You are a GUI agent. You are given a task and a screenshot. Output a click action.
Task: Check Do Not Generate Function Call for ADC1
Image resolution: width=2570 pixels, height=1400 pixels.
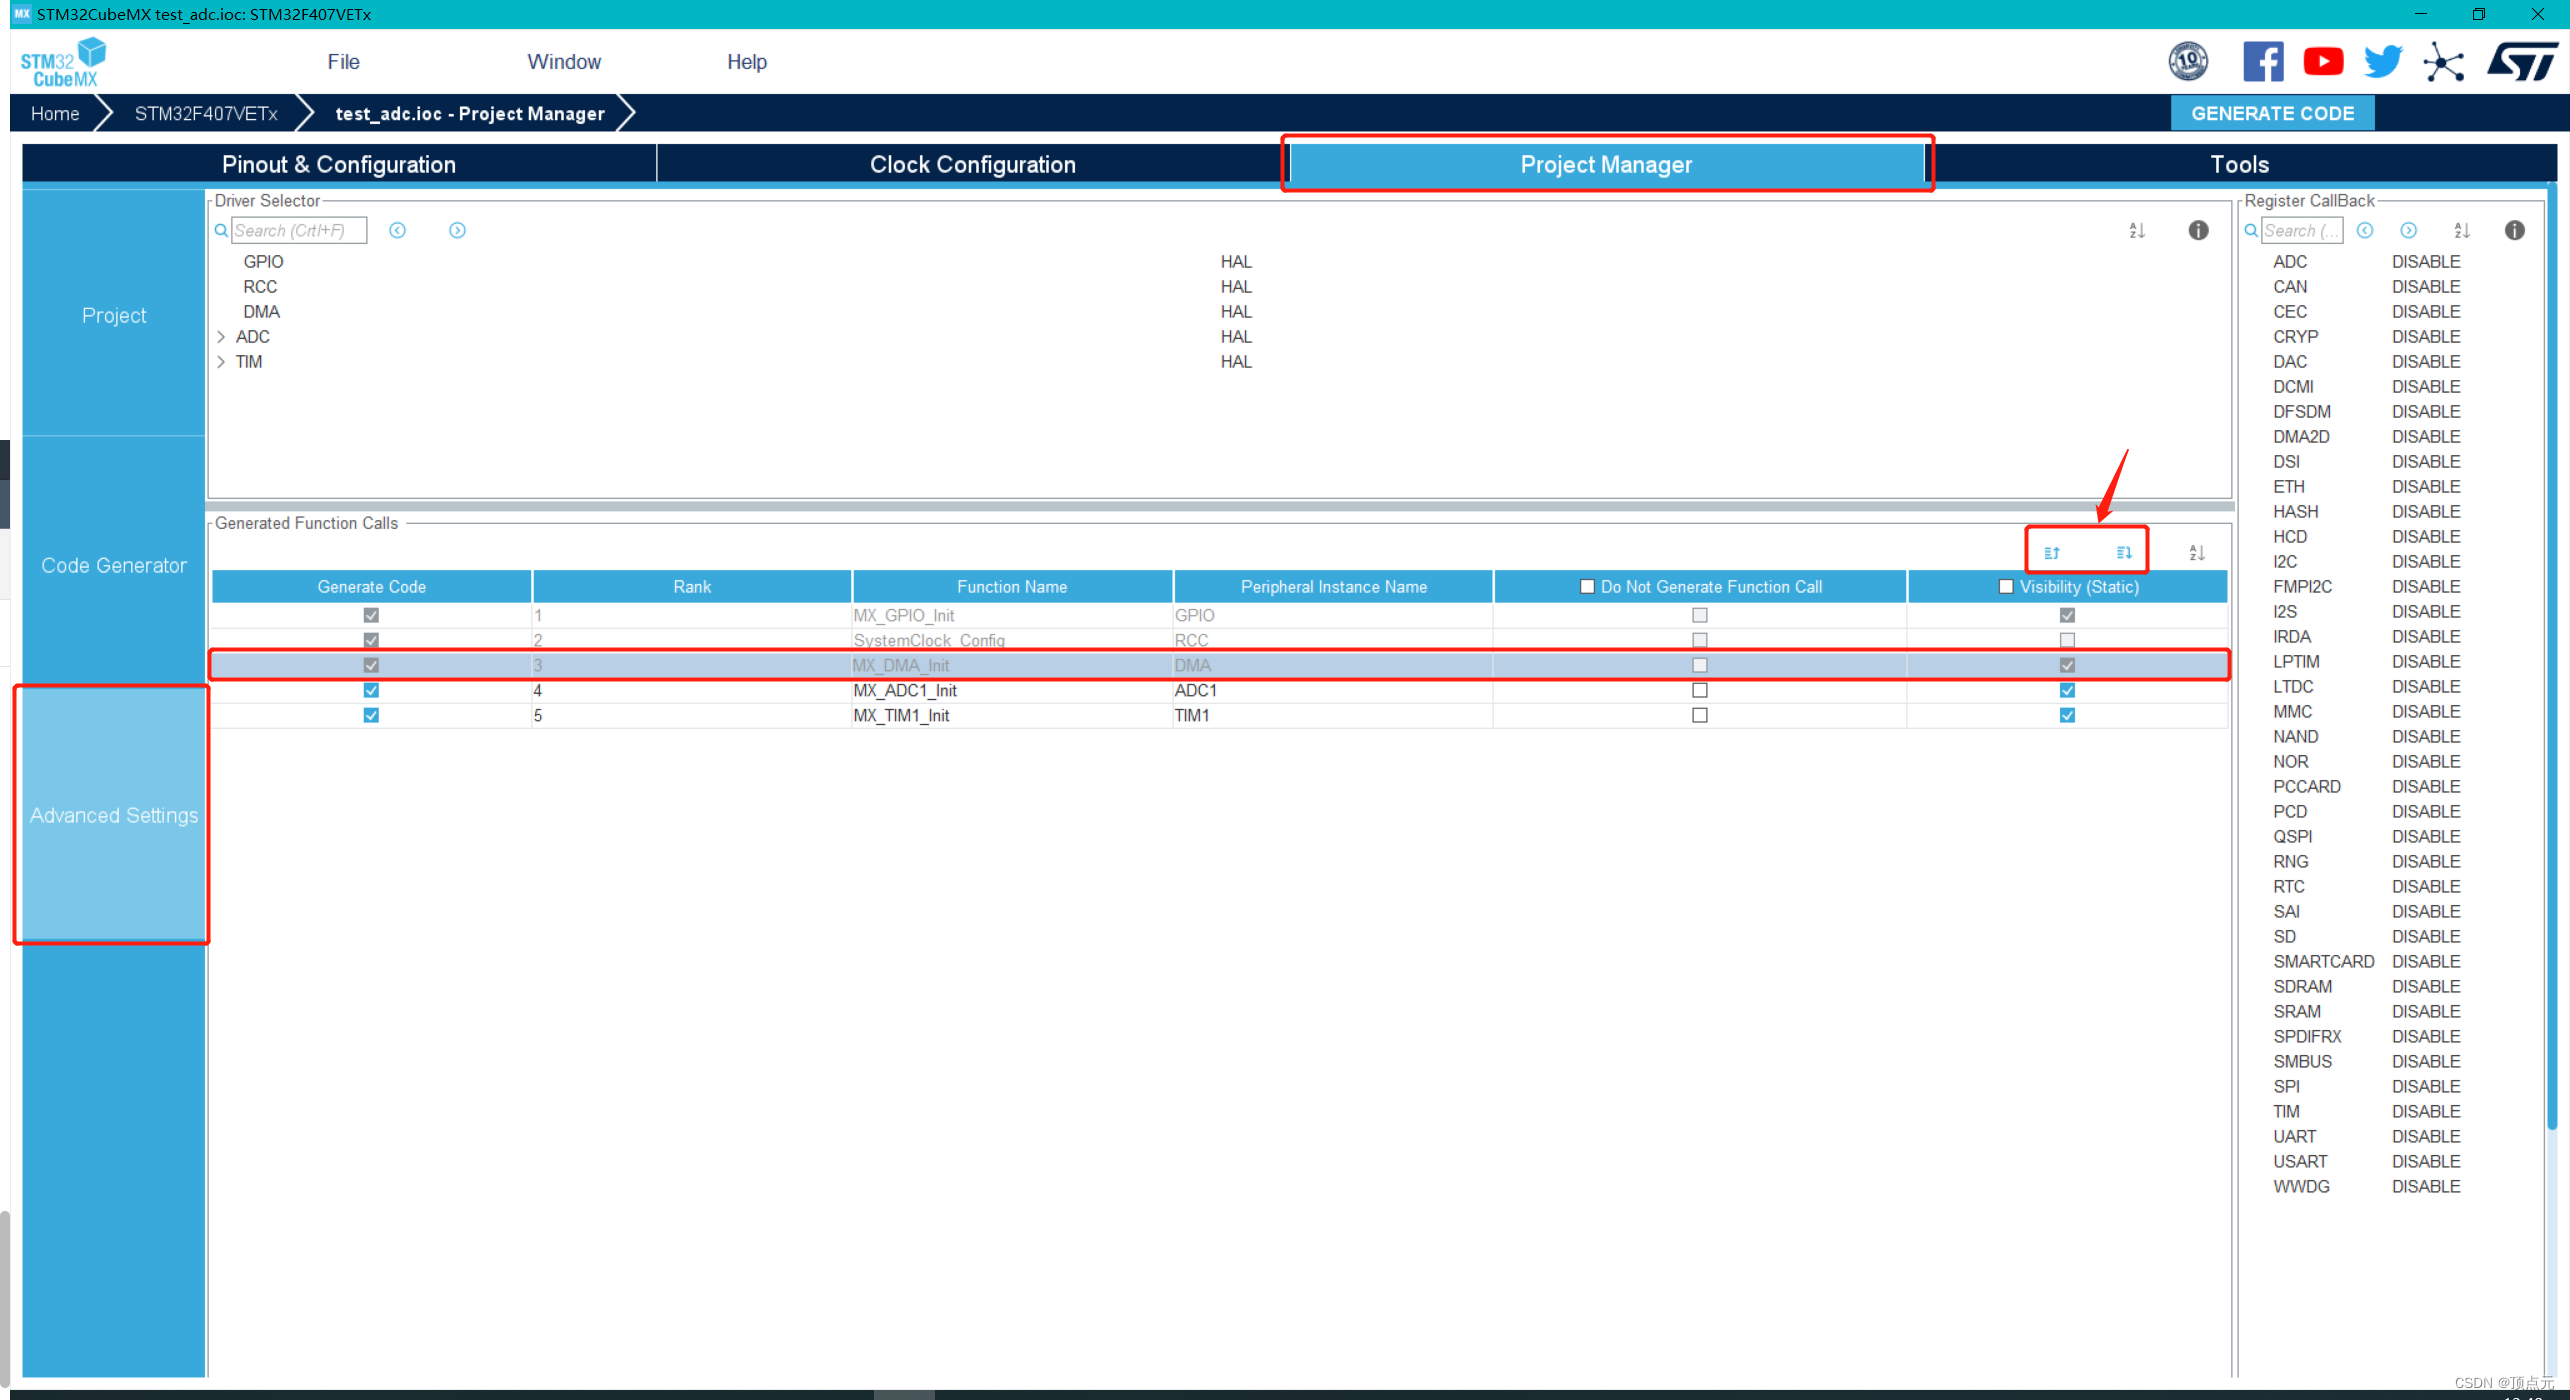click(1700, 691)
